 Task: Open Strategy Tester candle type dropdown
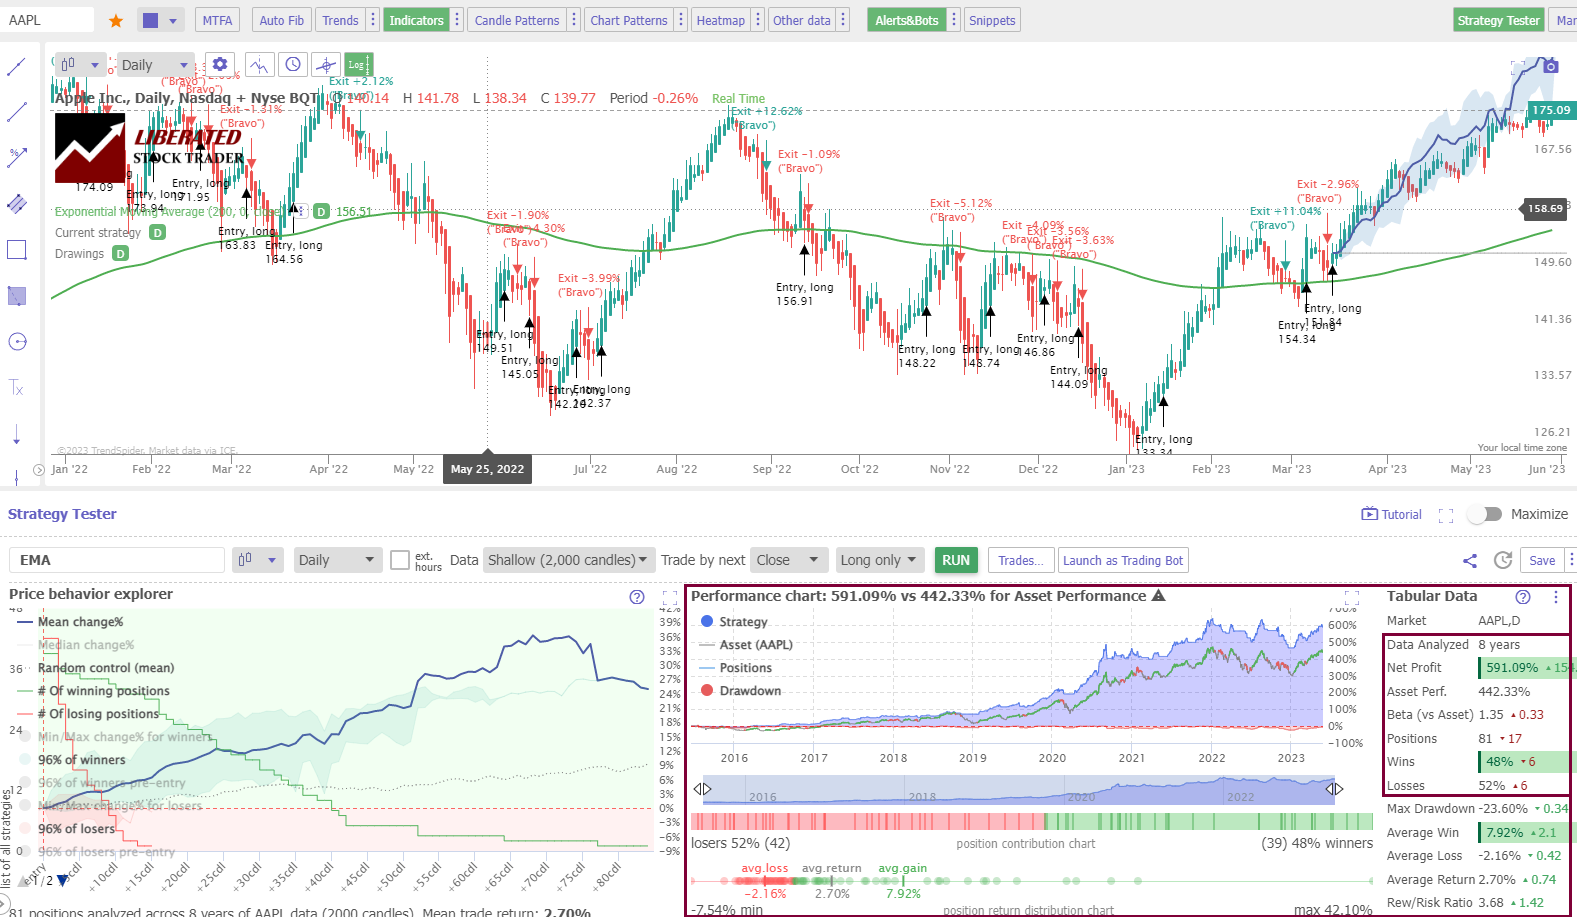pos(258,560)
